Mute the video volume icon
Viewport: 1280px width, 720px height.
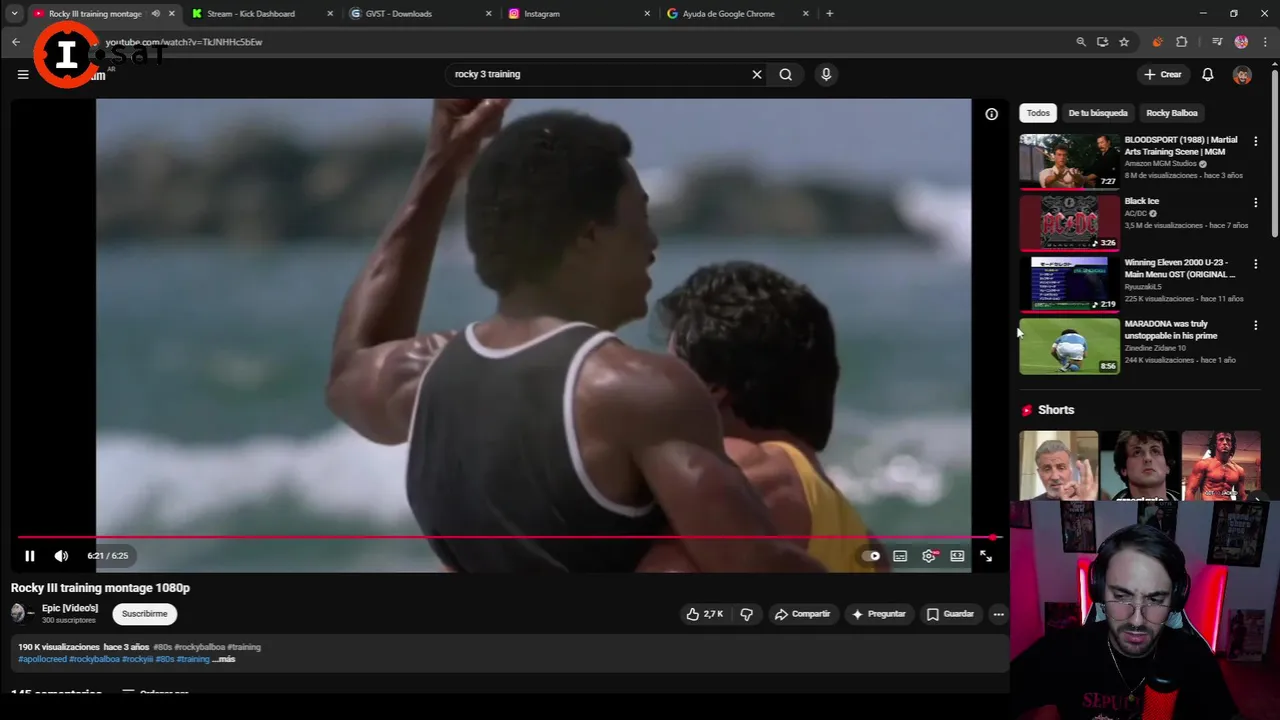[x=61, y=556]
